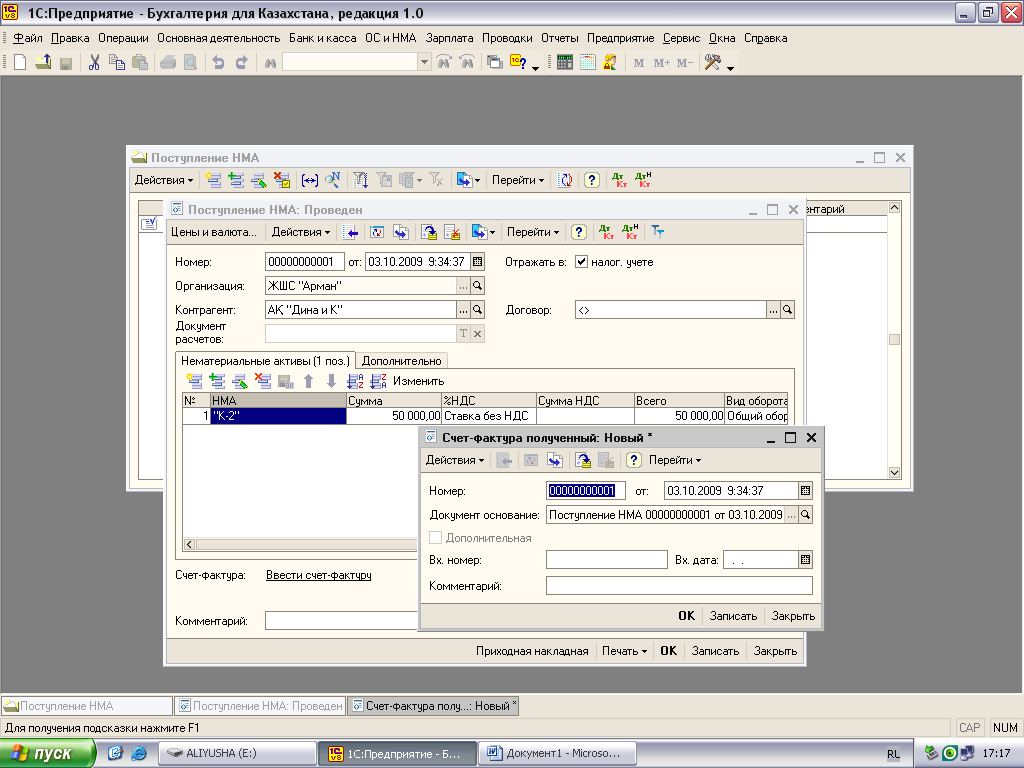
Task: Switch to the Дополнительно tab
Action: tap(402, 361)
